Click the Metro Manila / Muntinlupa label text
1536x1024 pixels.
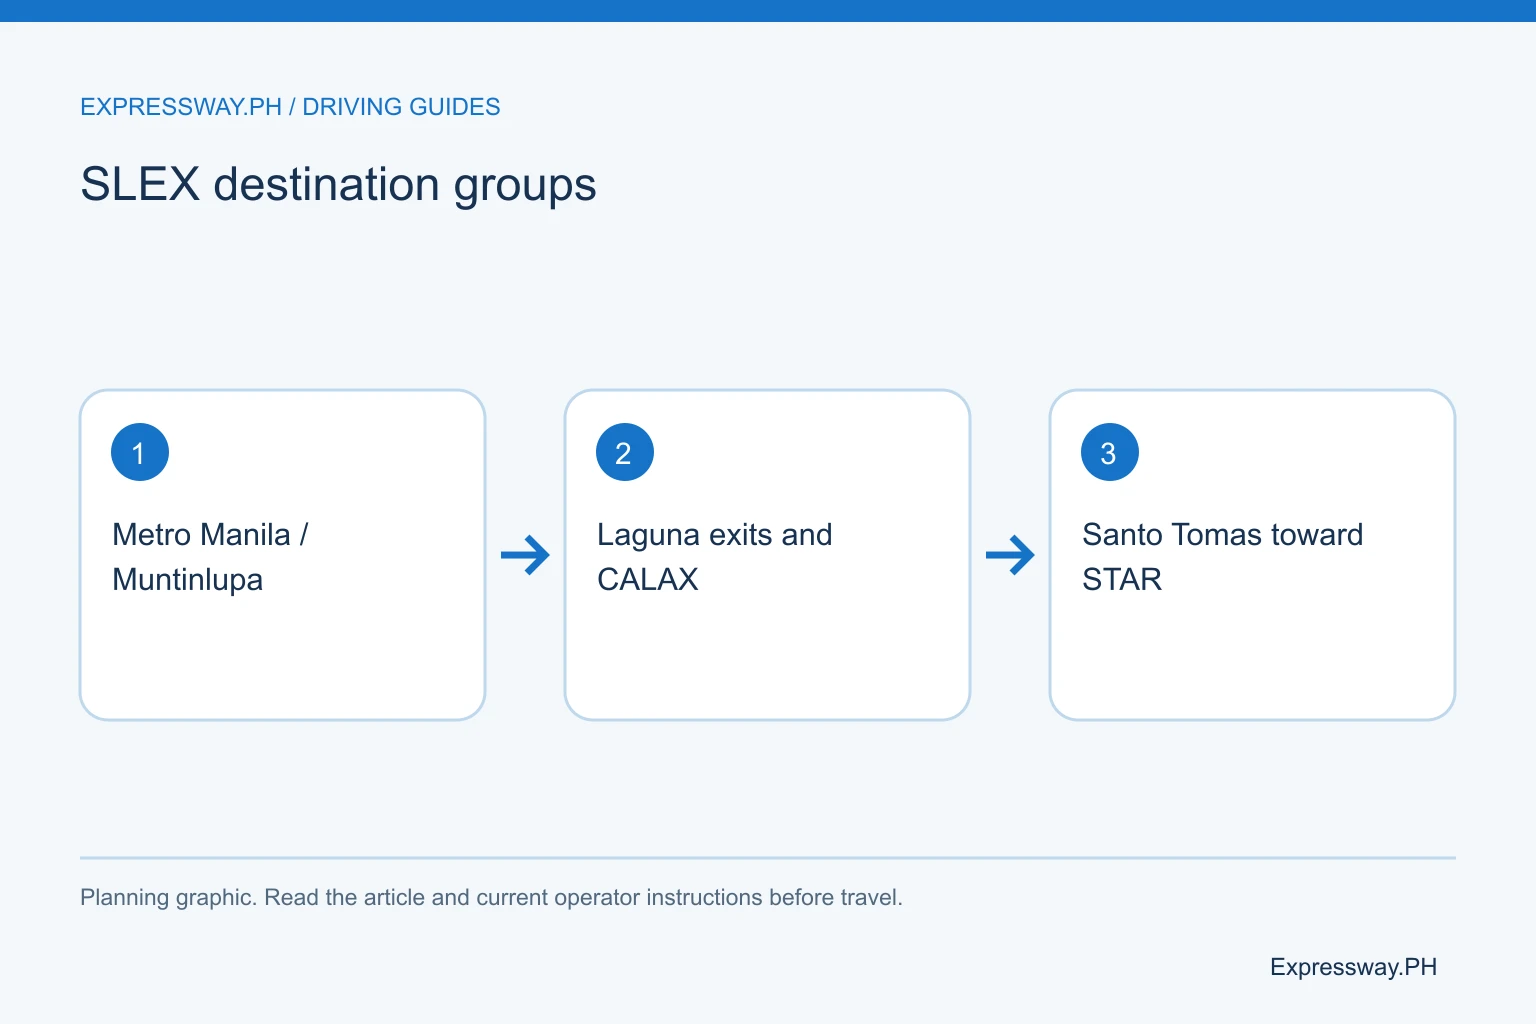click(210, 557)
